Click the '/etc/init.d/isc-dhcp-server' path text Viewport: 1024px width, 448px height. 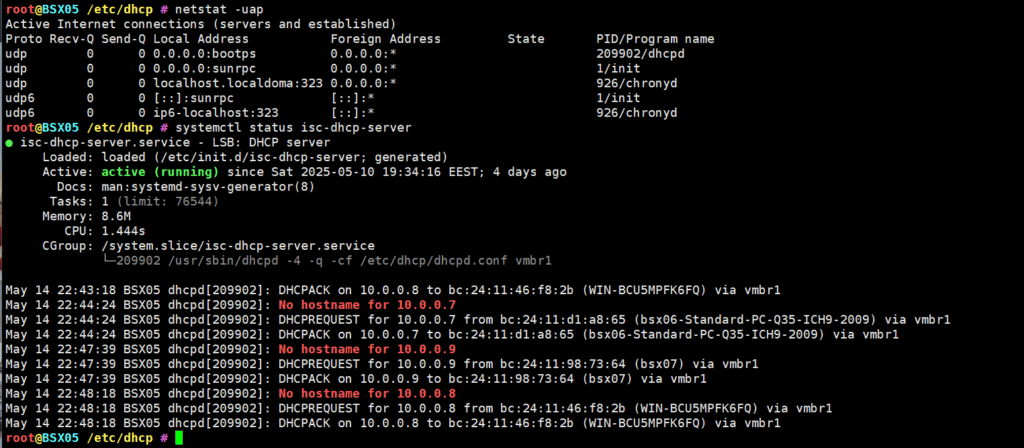point(261,157)
